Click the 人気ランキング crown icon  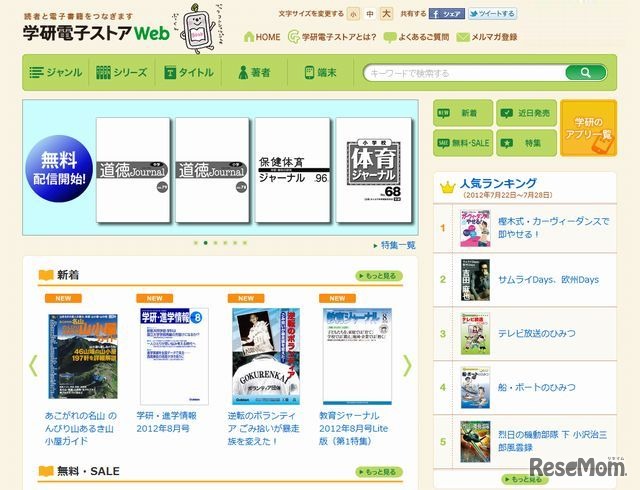pos(447,187)
